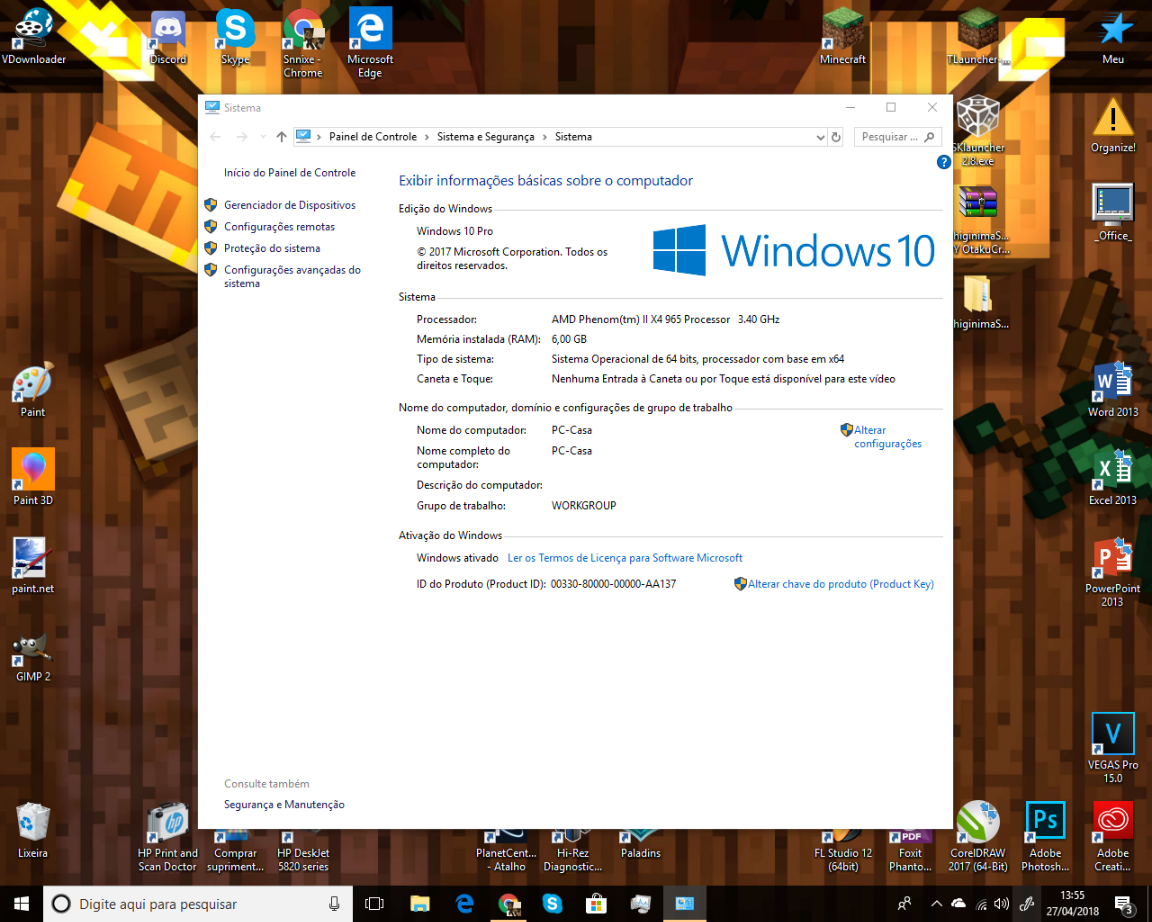Select the Paint 3D desktop shortcut

pos(33,476)
